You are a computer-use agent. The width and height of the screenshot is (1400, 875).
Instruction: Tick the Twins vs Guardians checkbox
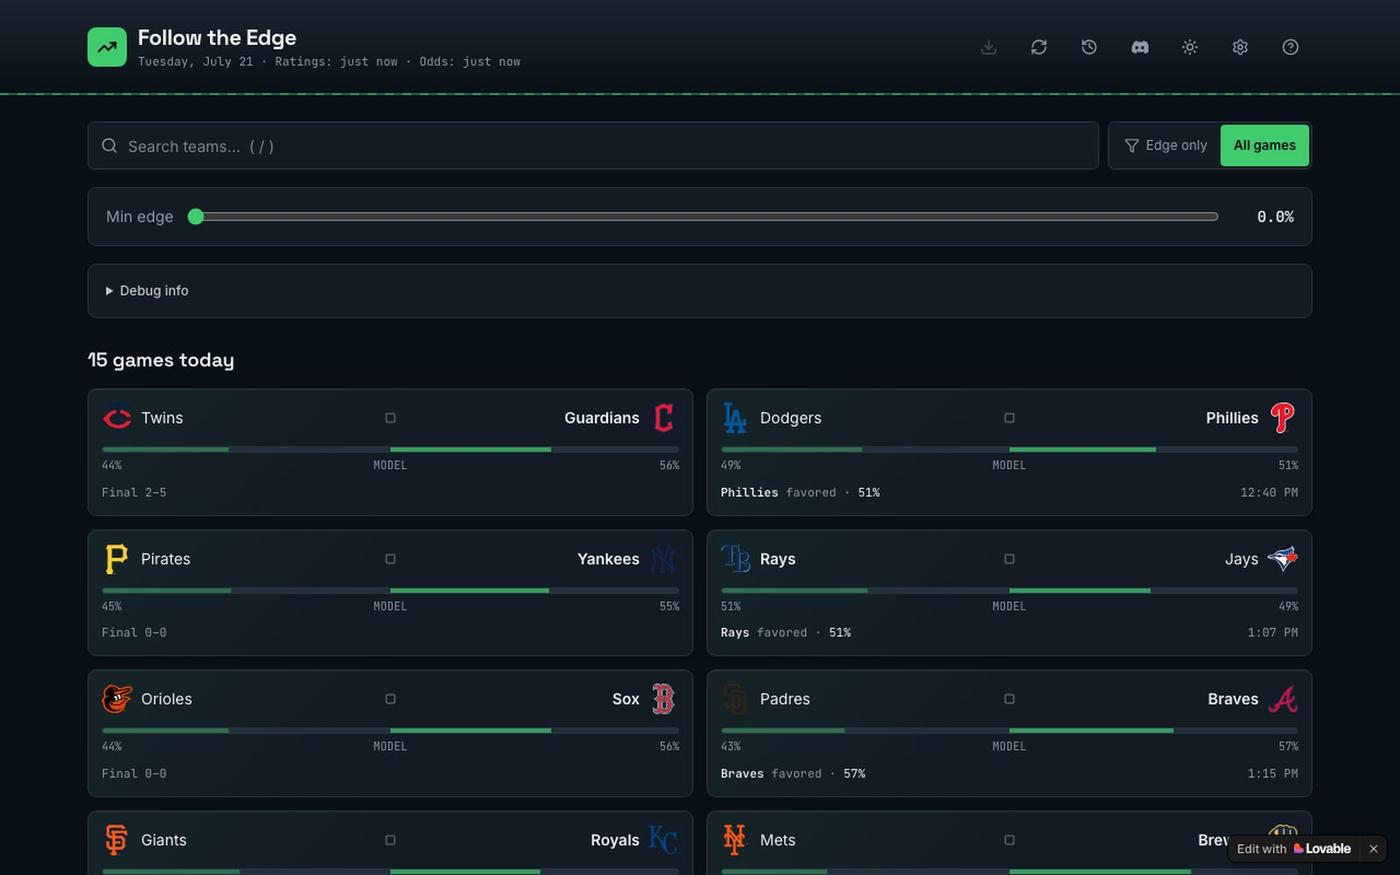(x=390, y=418)
